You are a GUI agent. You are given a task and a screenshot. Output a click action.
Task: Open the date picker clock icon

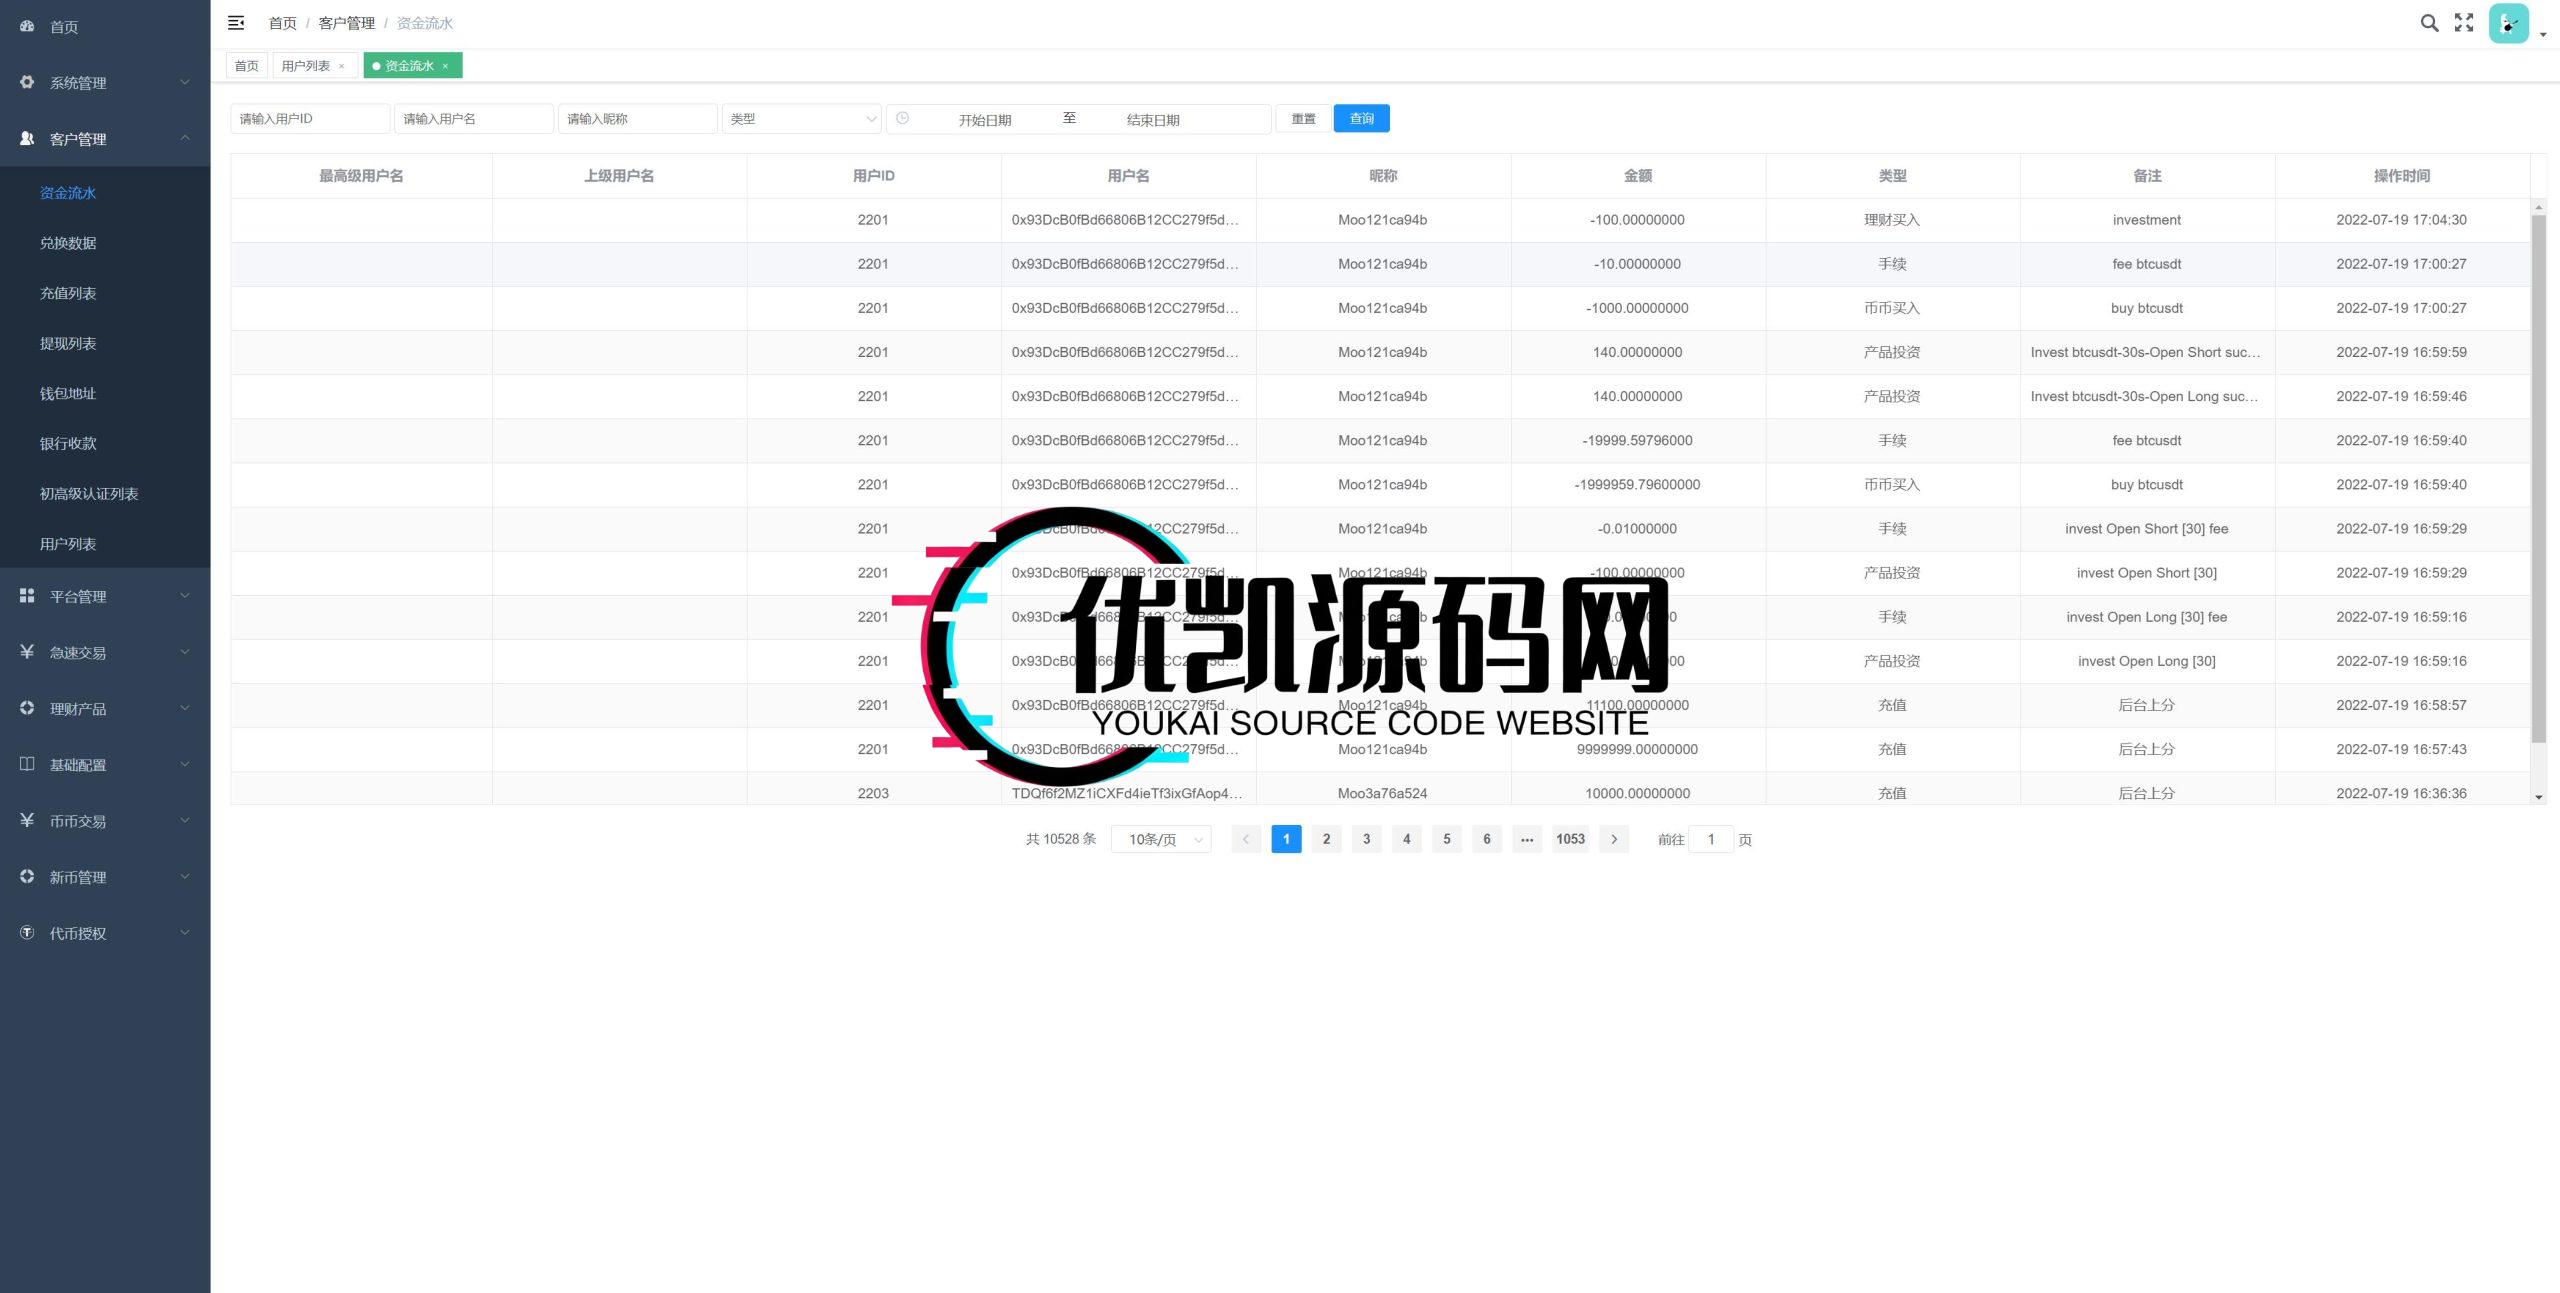(905, 118)
